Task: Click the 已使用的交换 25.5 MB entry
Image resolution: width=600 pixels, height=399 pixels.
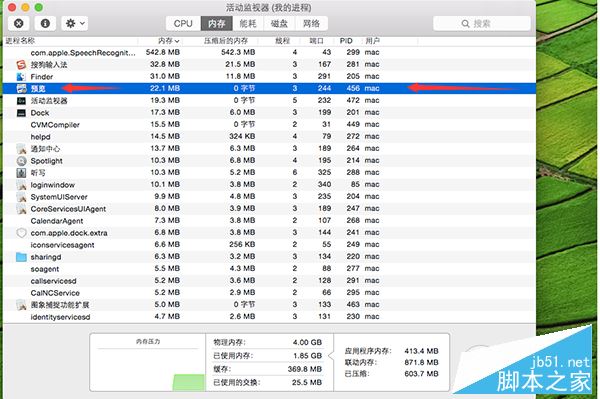Action: coord(268,382)
